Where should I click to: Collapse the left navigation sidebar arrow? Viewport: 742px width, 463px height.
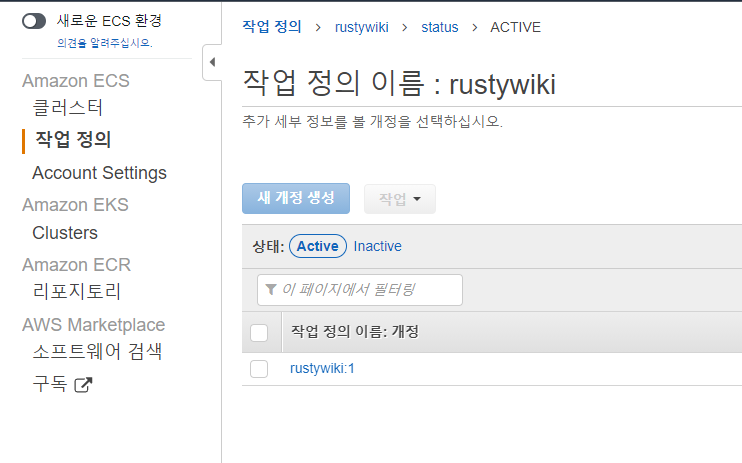[x=211, y=62]
